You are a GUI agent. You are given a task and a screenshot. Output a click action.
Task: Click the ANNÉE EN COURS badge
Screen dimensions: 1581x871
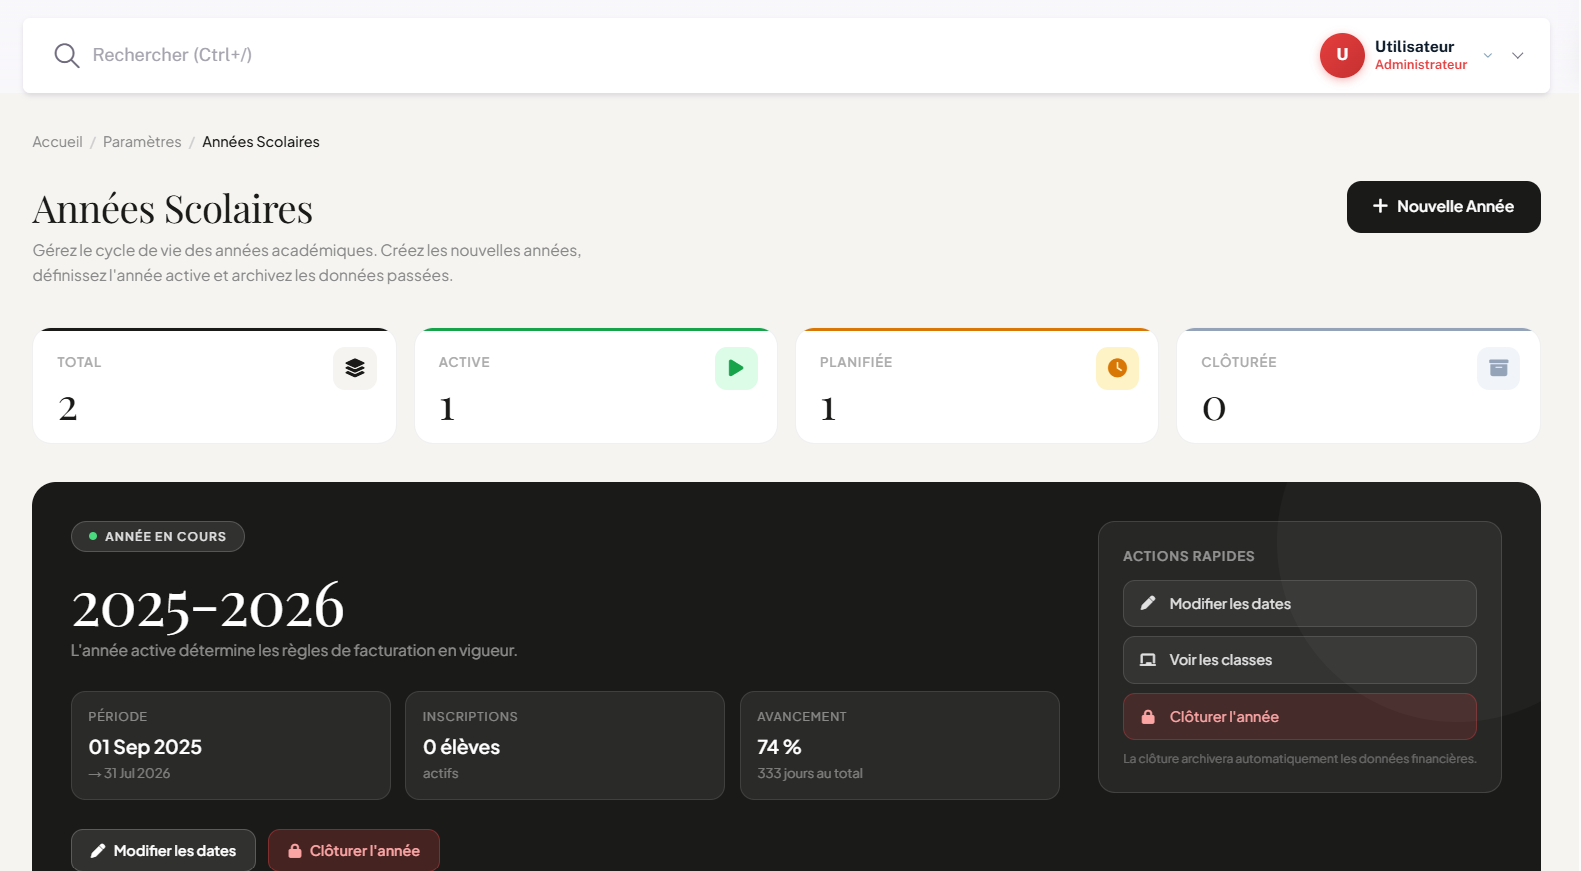tap(158, 536)
